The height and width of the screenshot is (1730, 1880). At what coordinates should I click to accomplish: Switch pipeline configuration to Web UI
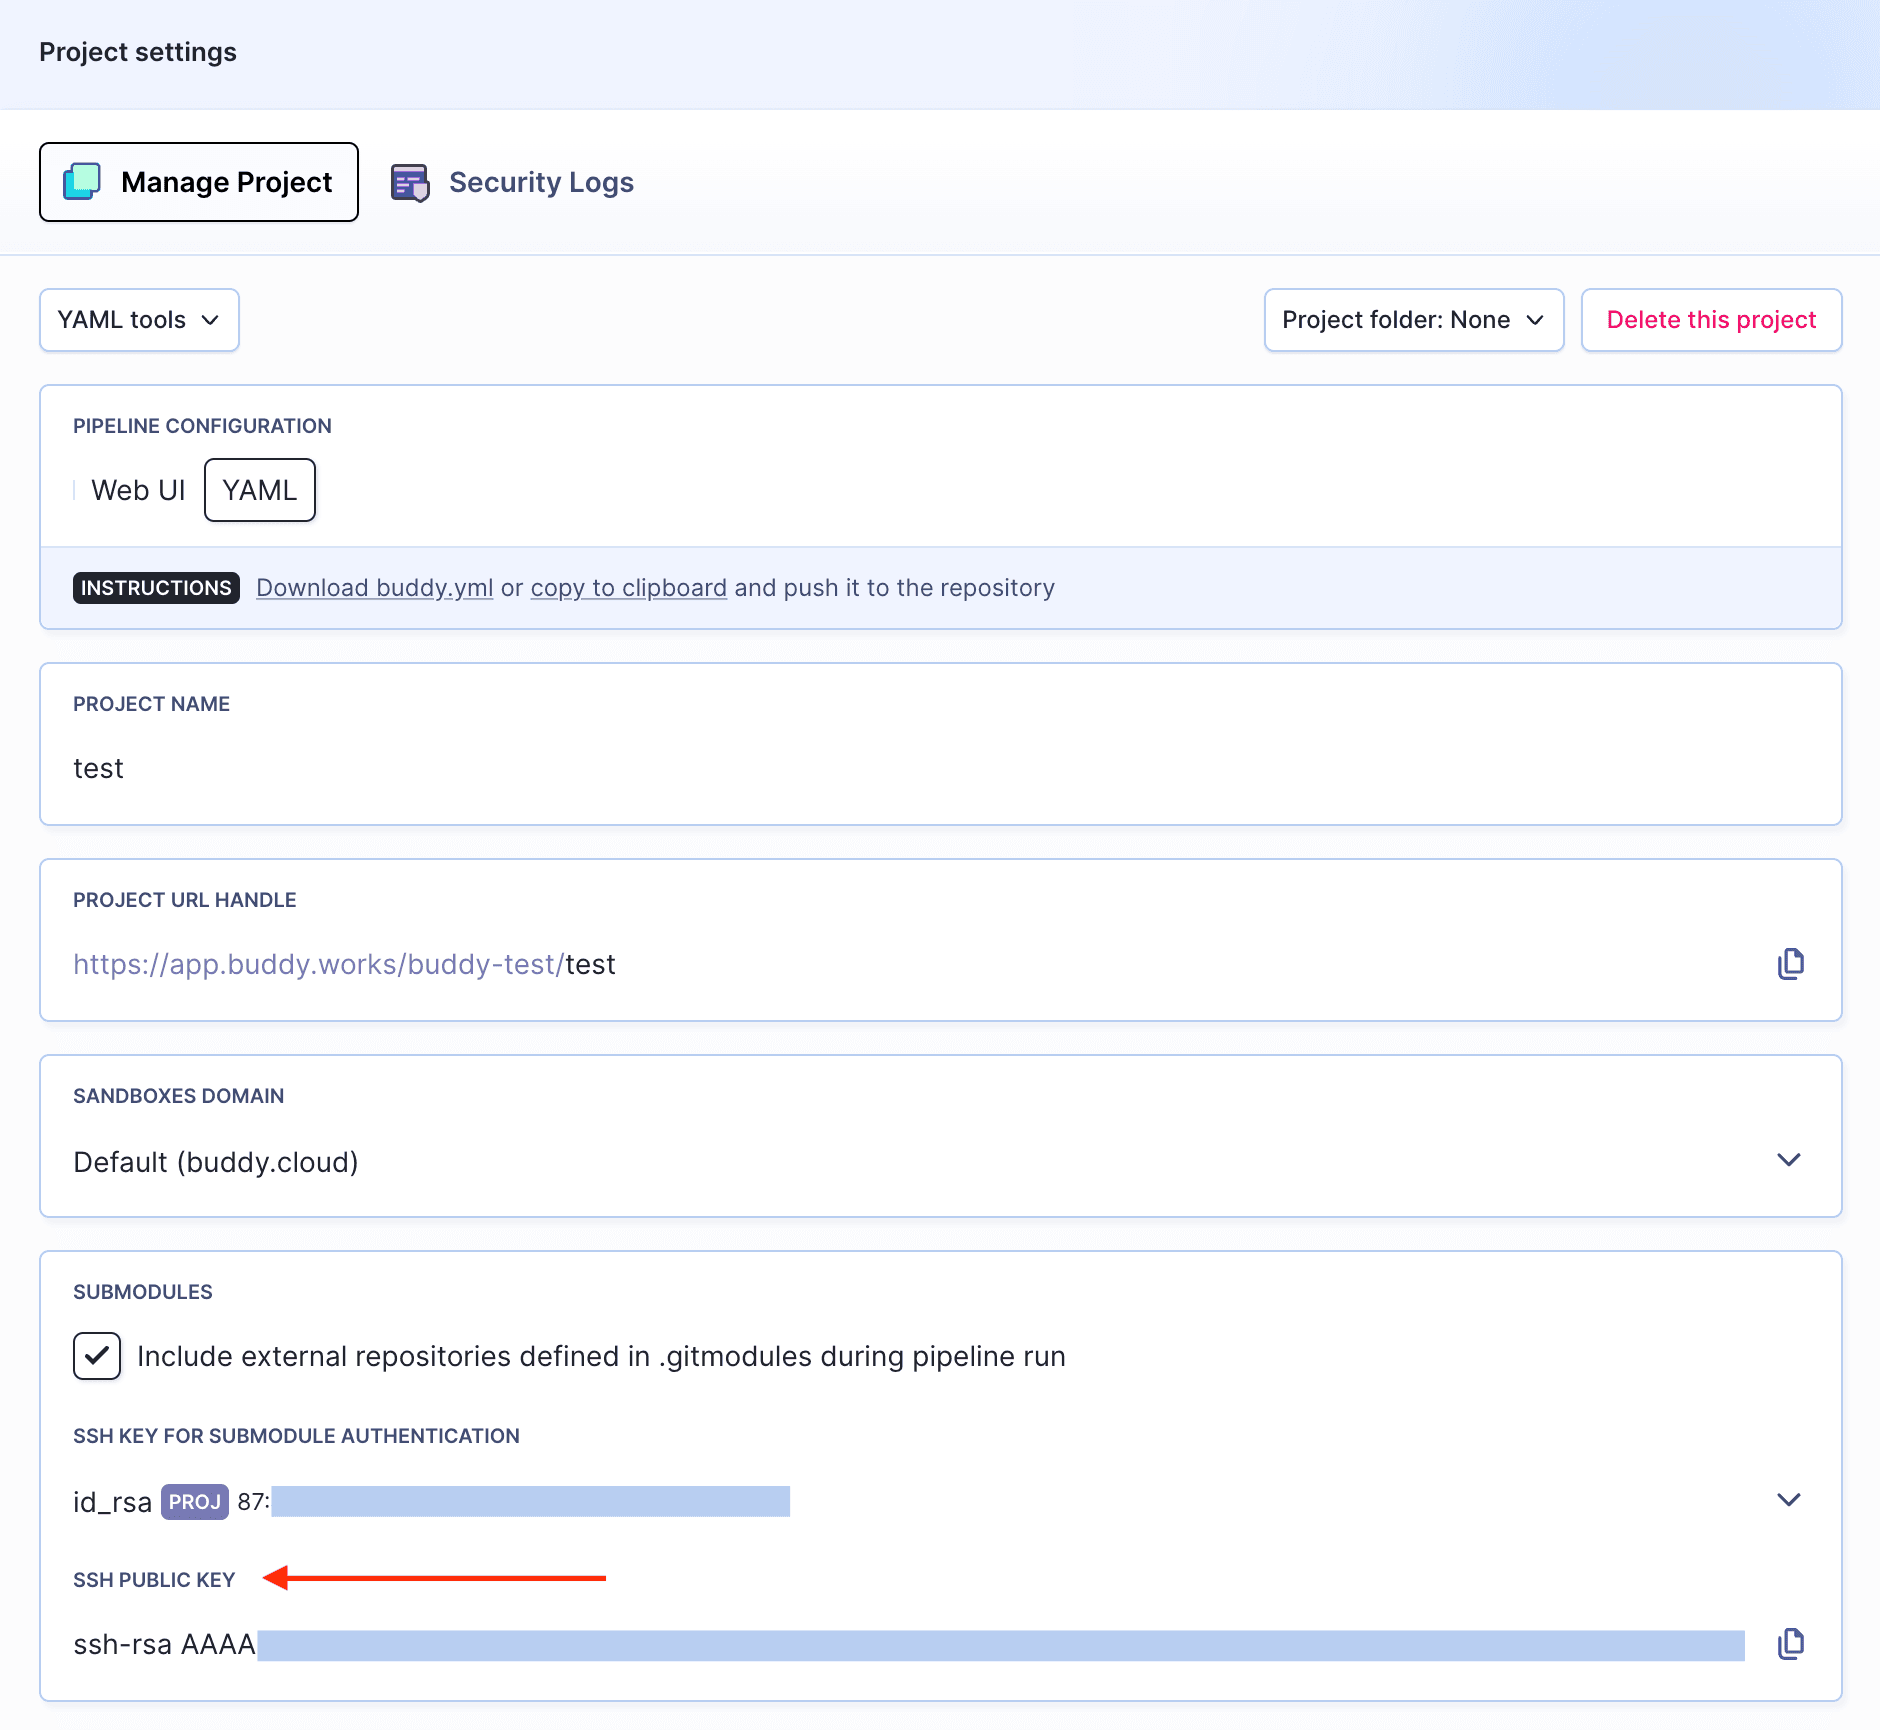pos(138,490)
